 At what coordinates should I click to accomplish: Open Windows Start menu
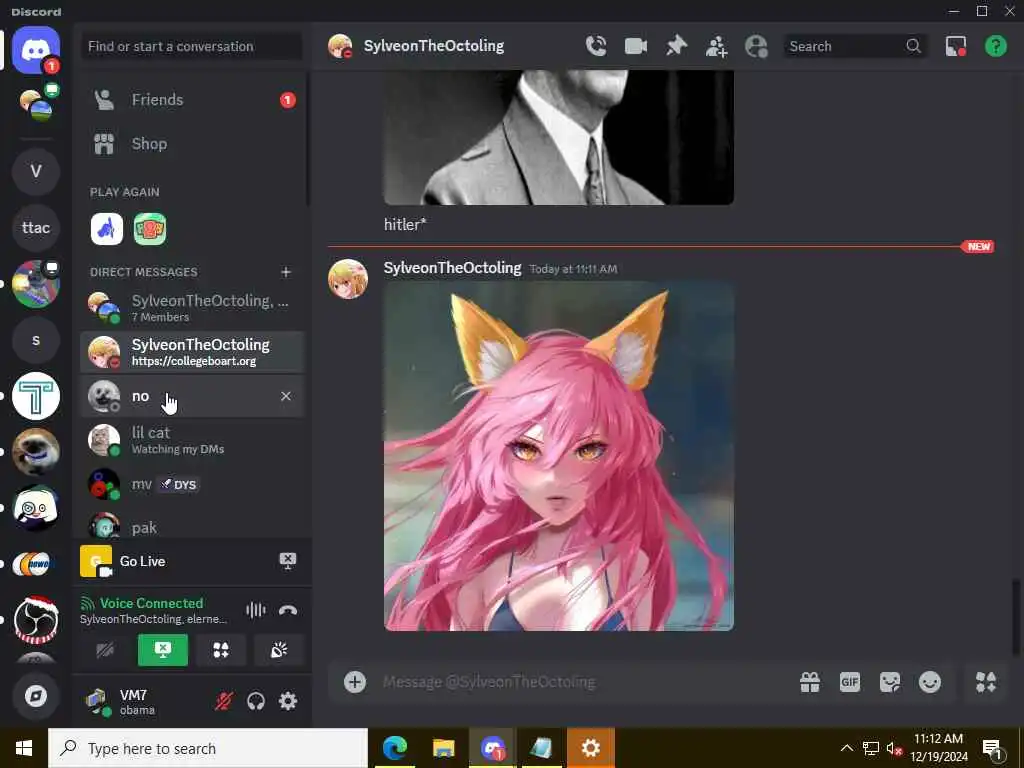[x=24, y=748]
